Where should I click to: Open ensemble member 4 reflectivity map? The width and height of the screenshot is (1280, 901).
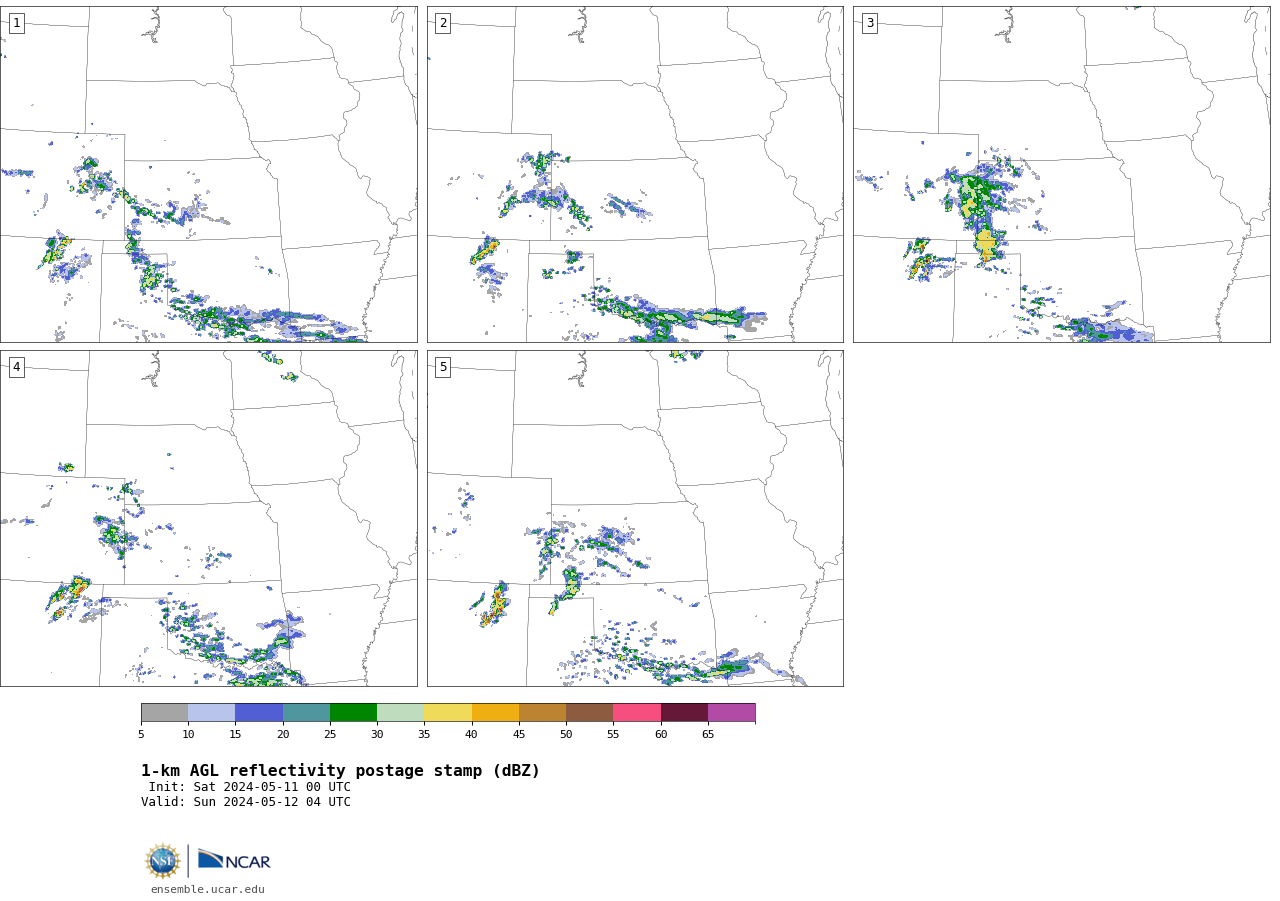point(208,518)
